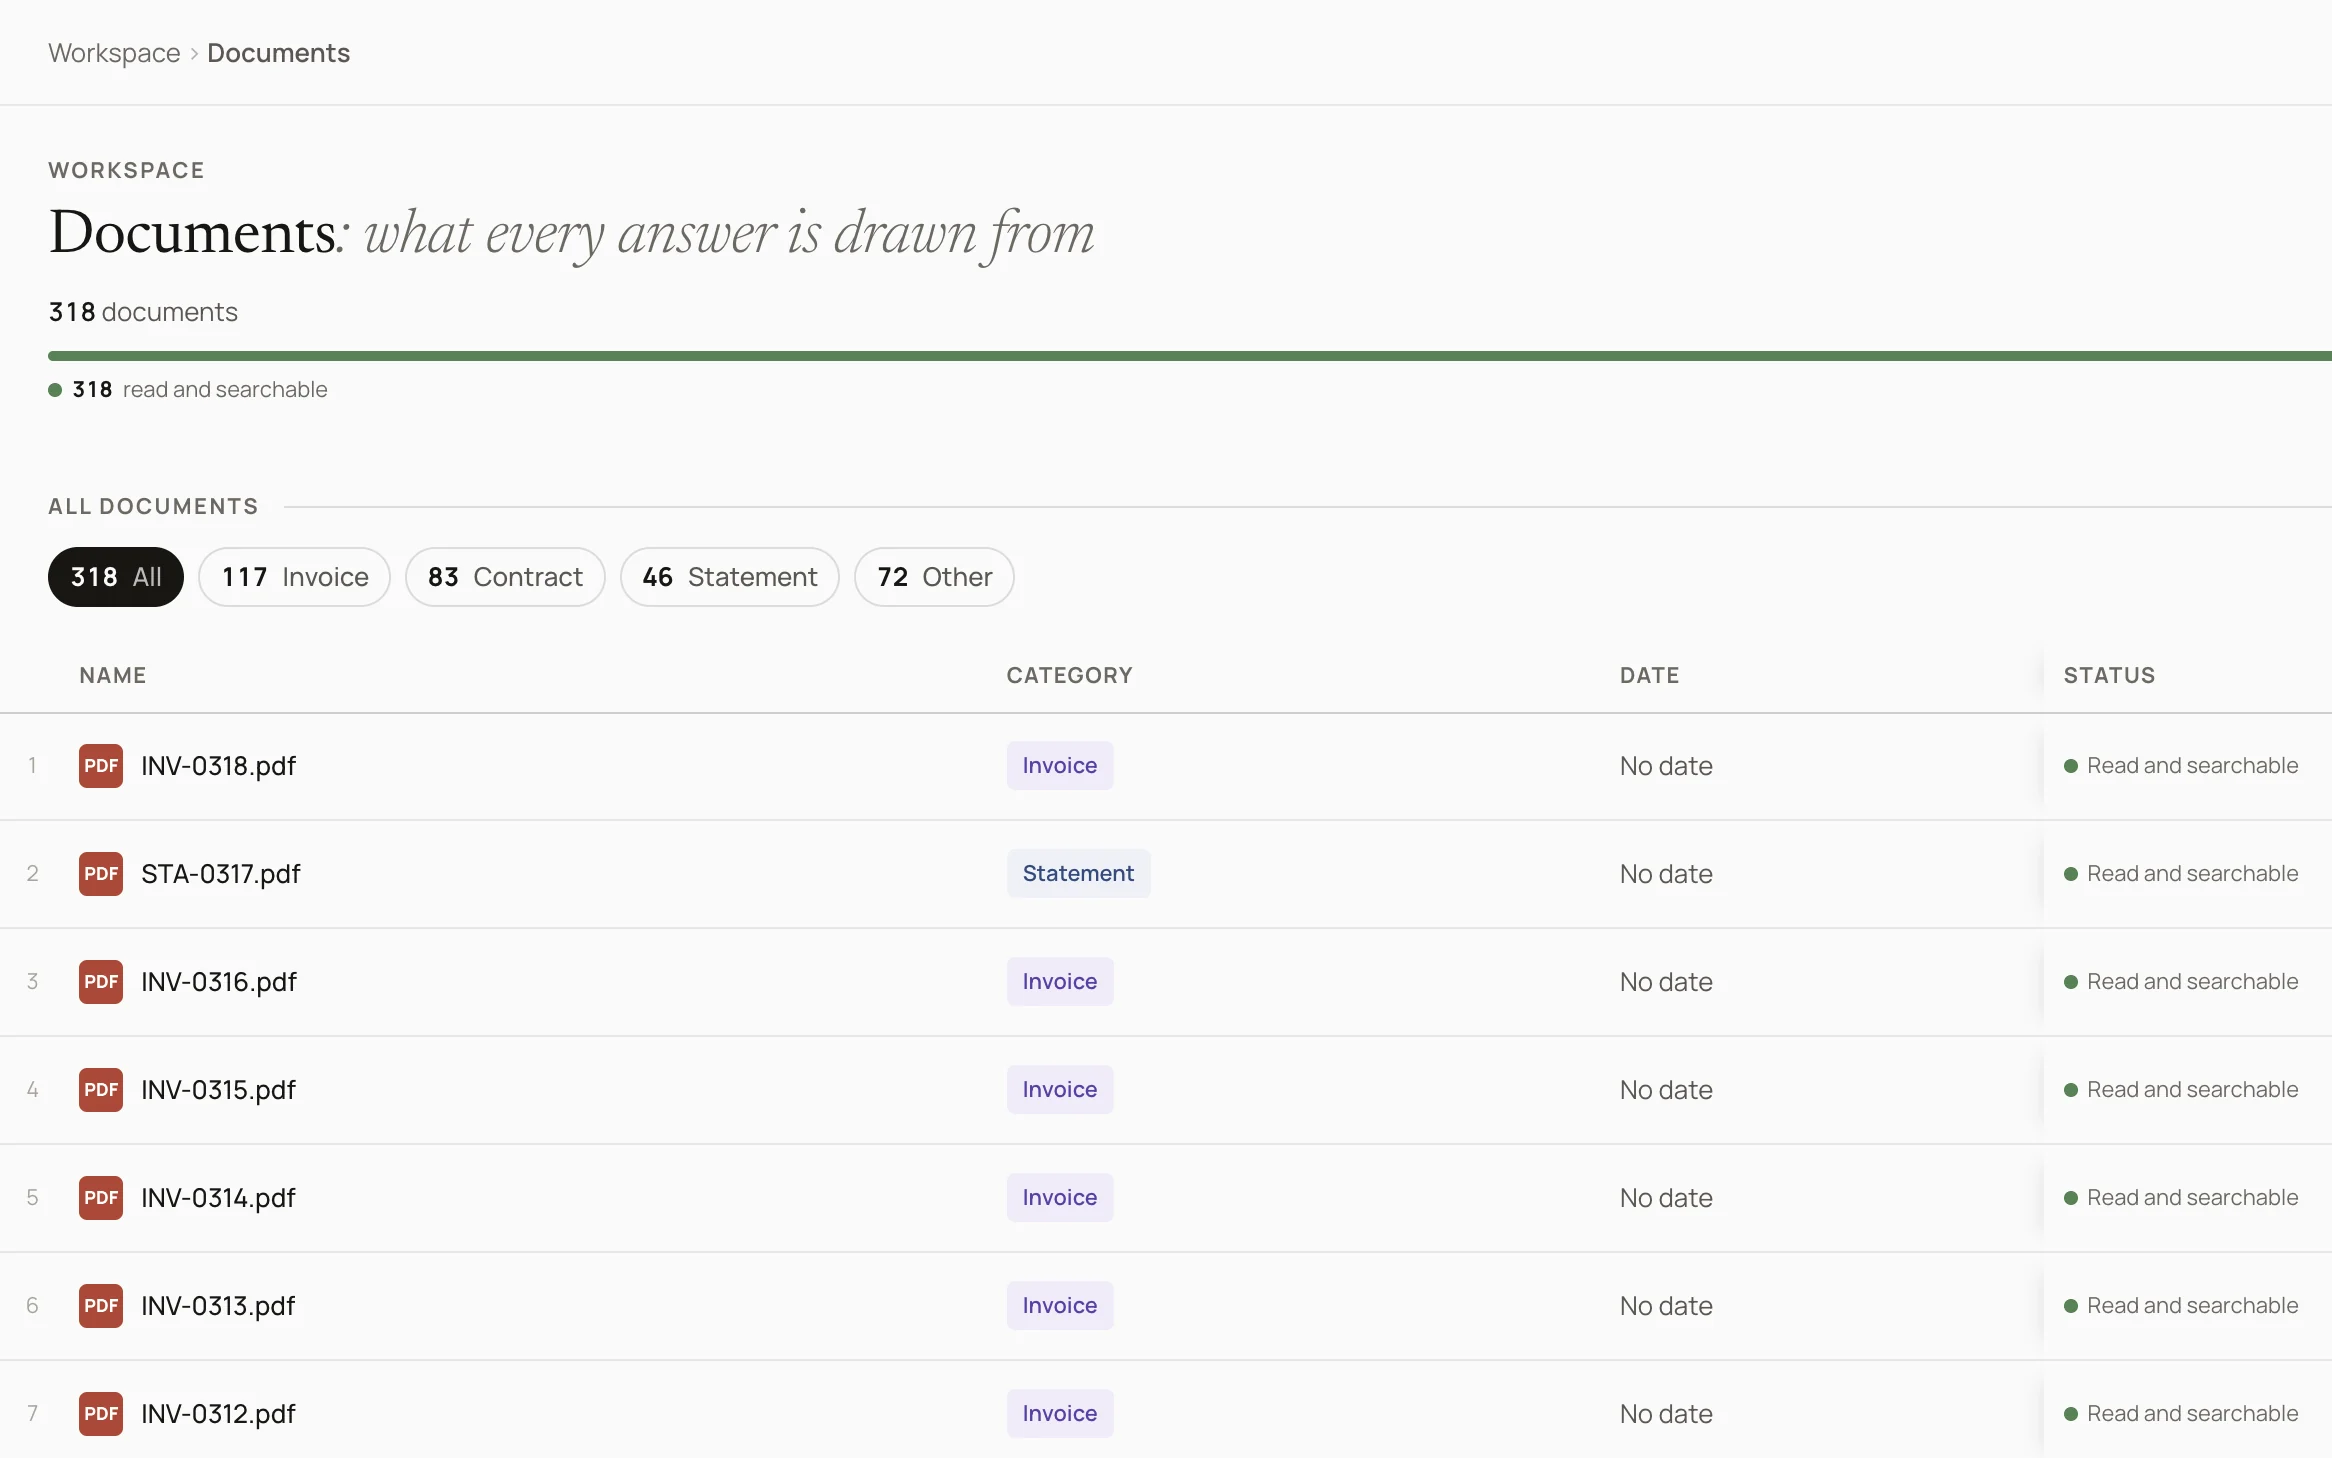Viewport: 2332px width, 1458px height.
Task: Click 'Read and searchable' status for INV-0314.pdf
Action: tap(2181, 1198)
